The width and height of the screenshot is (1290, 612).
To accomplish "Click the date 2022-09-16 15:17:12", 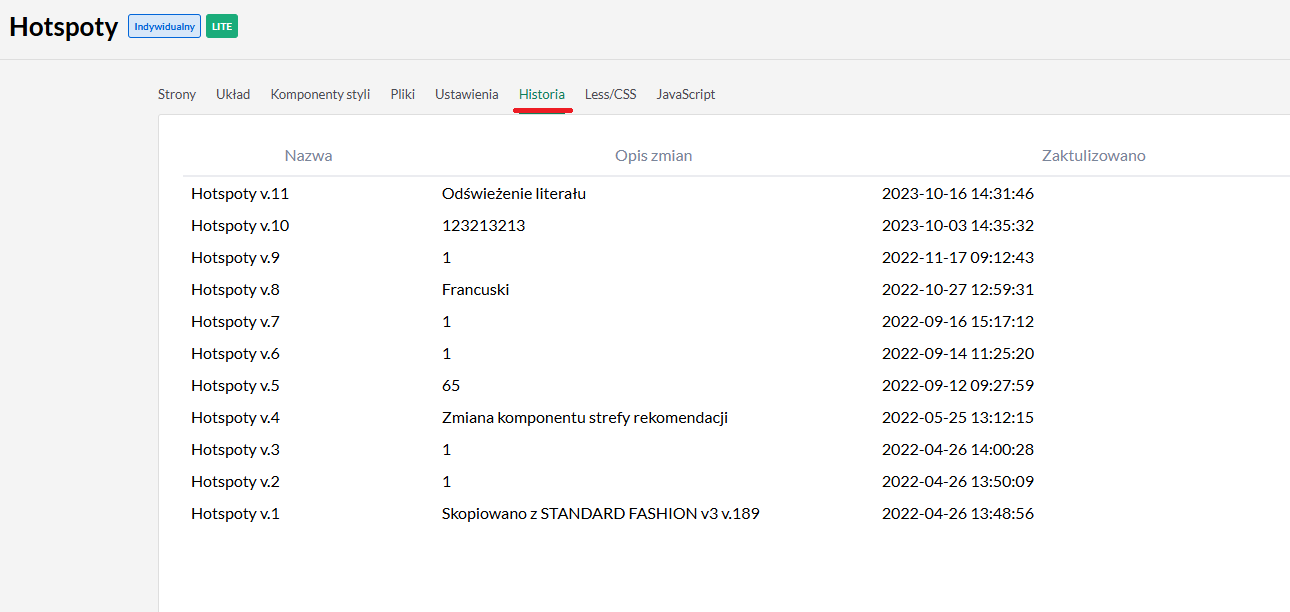I will click(x=958, y=322).
